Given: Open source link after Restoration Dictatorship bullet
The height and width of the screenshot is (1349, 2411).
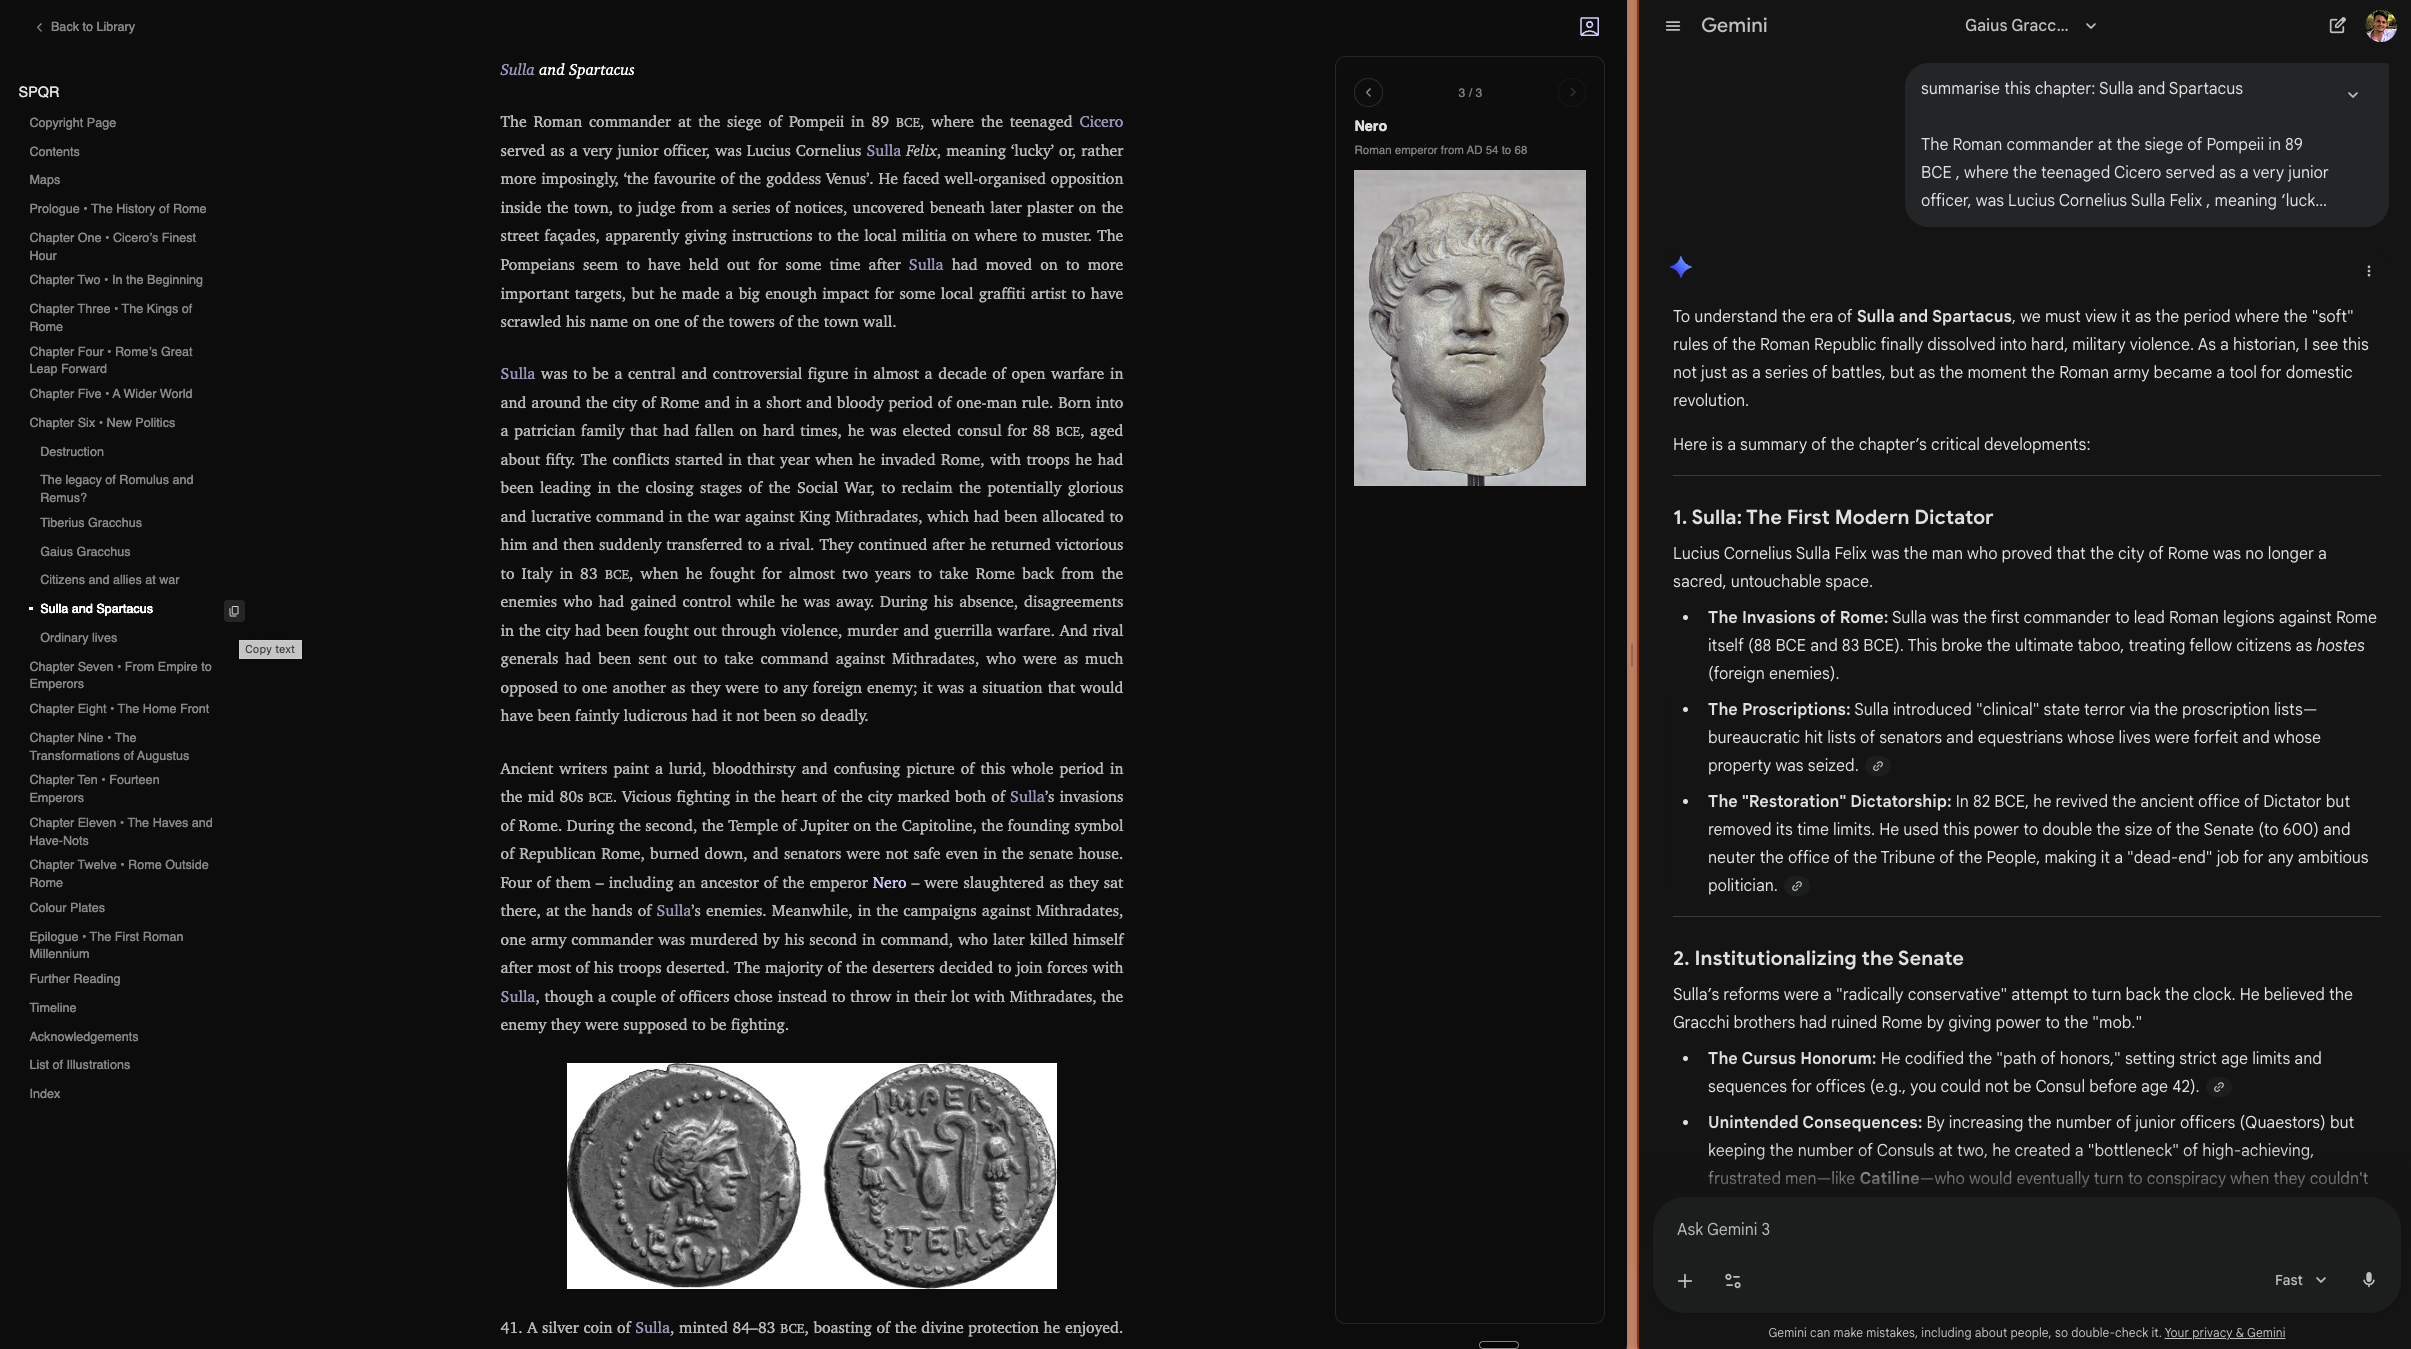Looking at the screenshot, I should click(x=1797, y=887).
